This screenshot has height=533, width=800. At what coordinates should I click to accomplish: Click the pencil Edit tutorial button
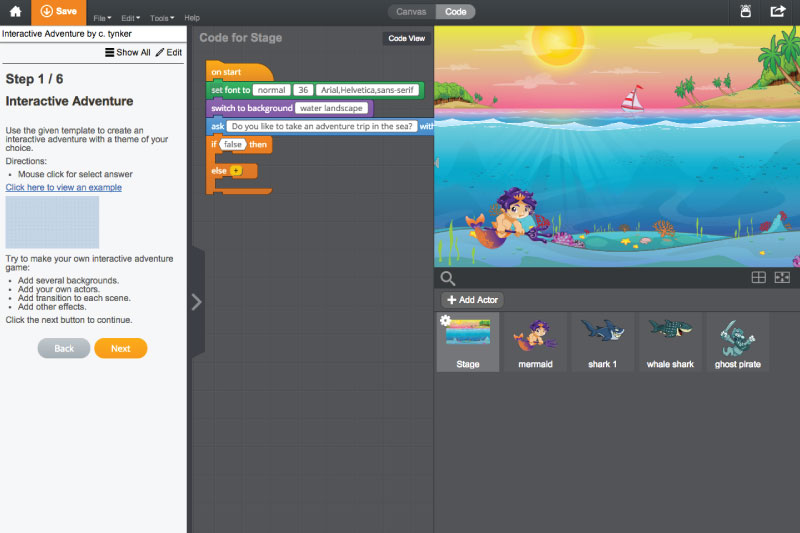(x=169, y=52)
